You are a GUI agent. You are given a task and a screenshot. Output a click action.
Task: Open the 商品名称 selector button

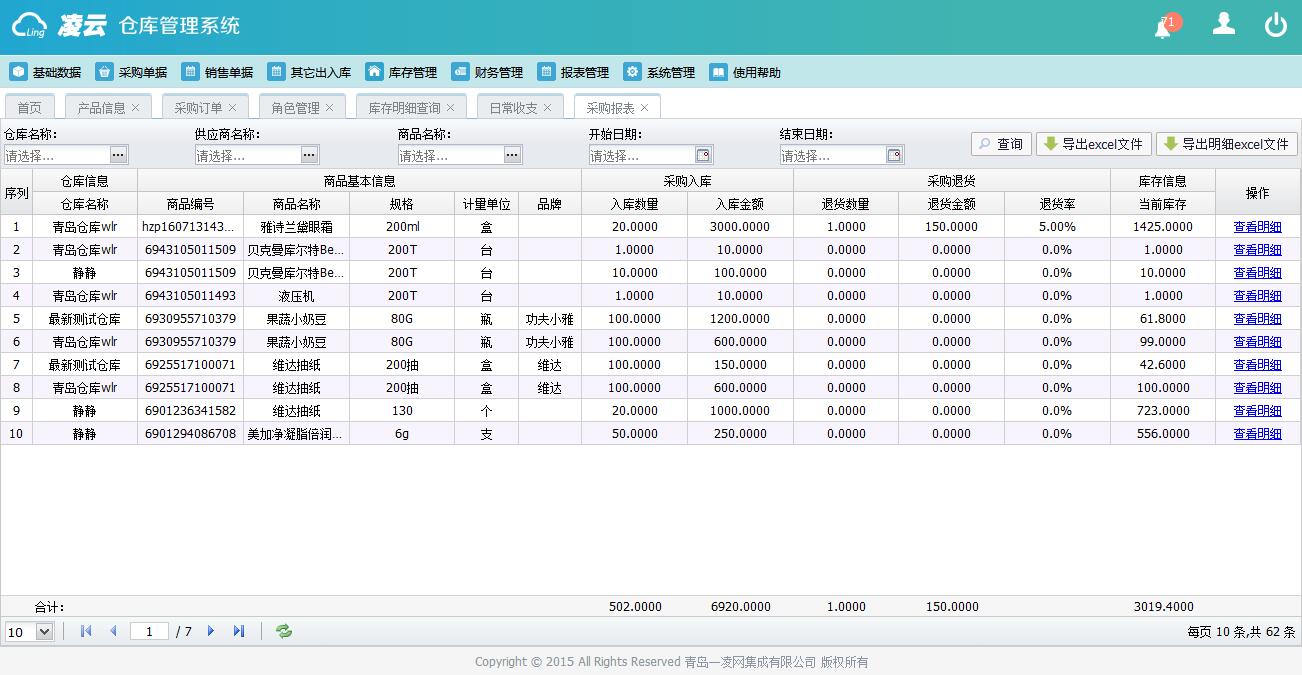tap(513, 155)
